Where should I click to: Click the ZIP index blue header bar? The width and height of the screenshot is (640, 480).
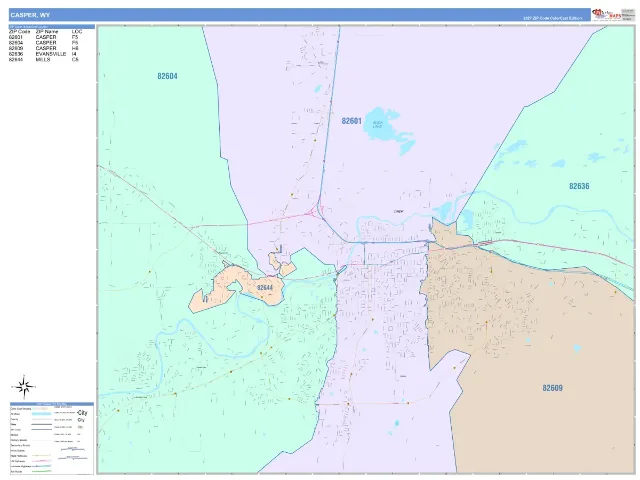(x=52, y=27)
